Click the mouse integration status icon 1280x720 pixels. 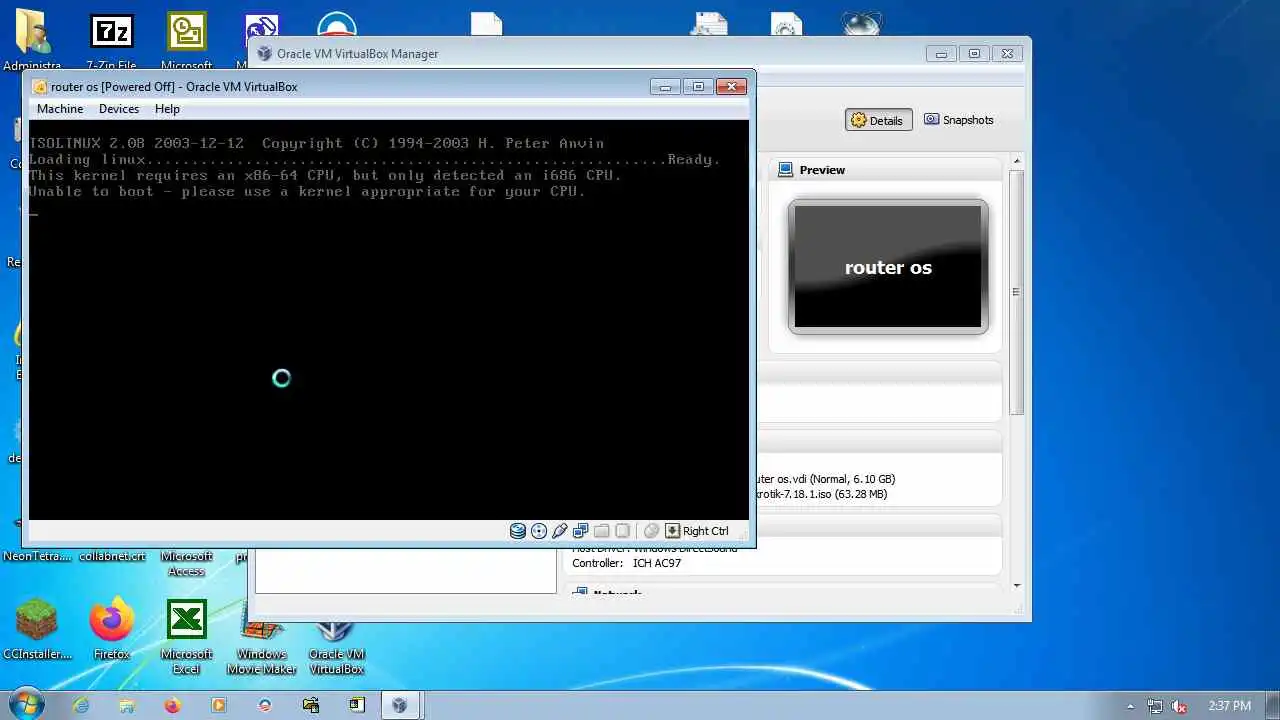[x=651, y=531]
